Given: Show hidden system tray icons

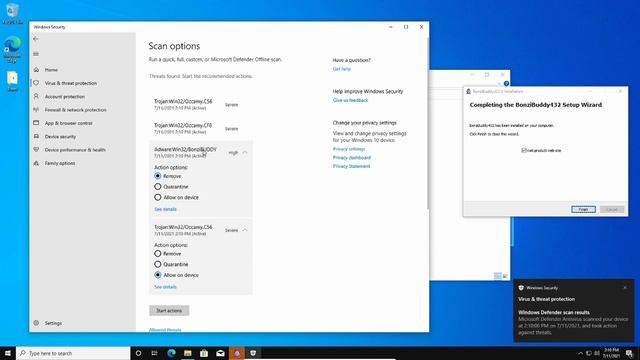Looking at the screenshot, I should point(580,353).
